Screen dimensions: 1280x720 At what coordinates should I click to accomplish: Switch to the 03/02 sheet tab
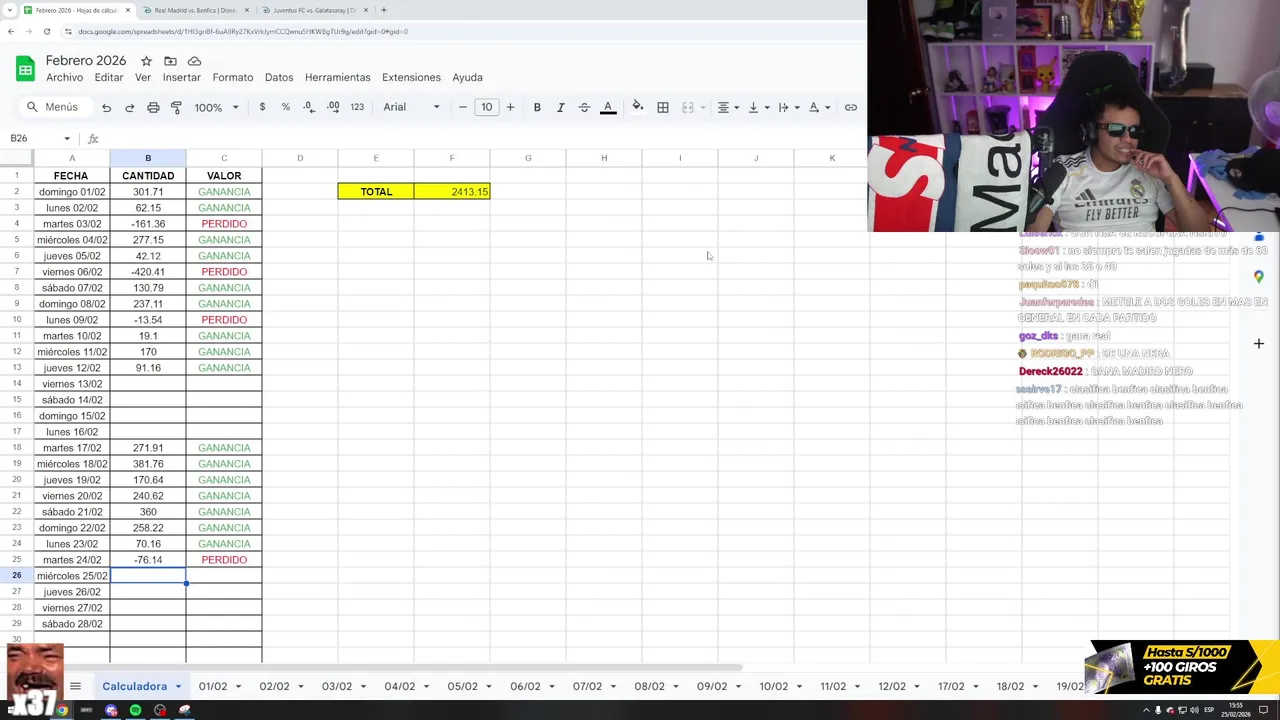click(337, 686)
